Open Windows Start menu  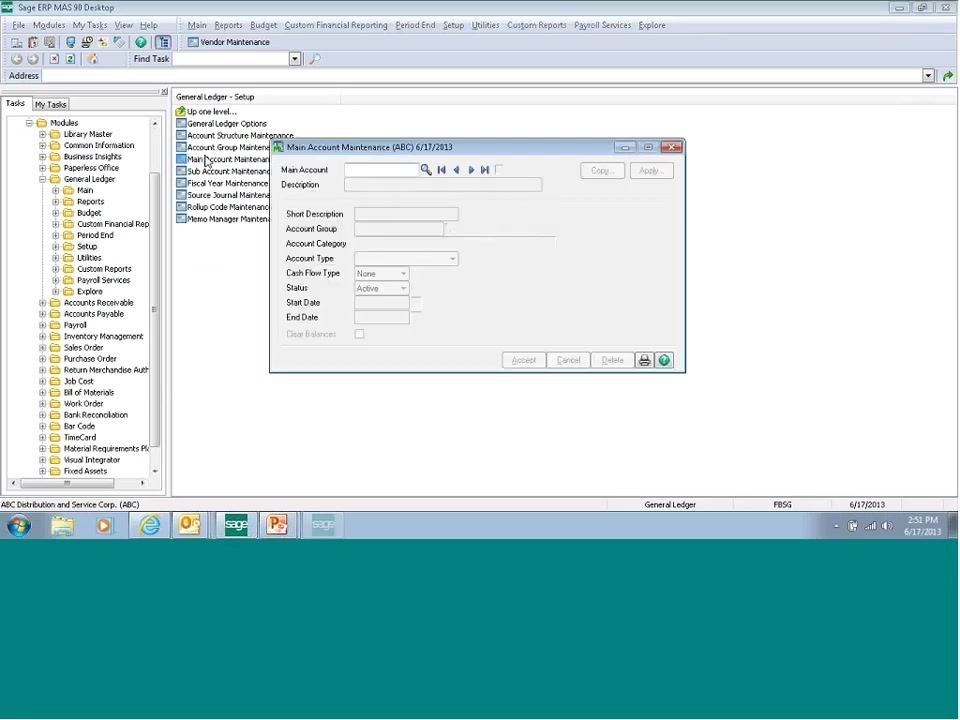tap(19, 525)
